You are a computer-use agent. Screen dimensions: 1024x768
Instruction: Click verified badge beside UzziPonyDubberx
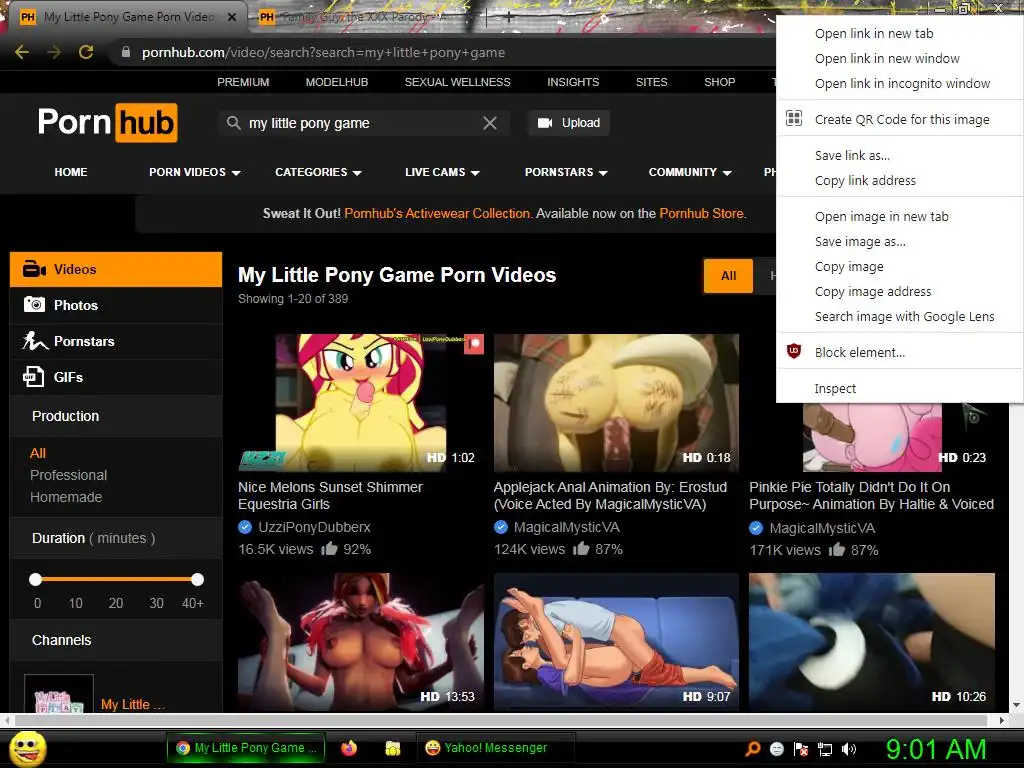(x=245, y=527)
